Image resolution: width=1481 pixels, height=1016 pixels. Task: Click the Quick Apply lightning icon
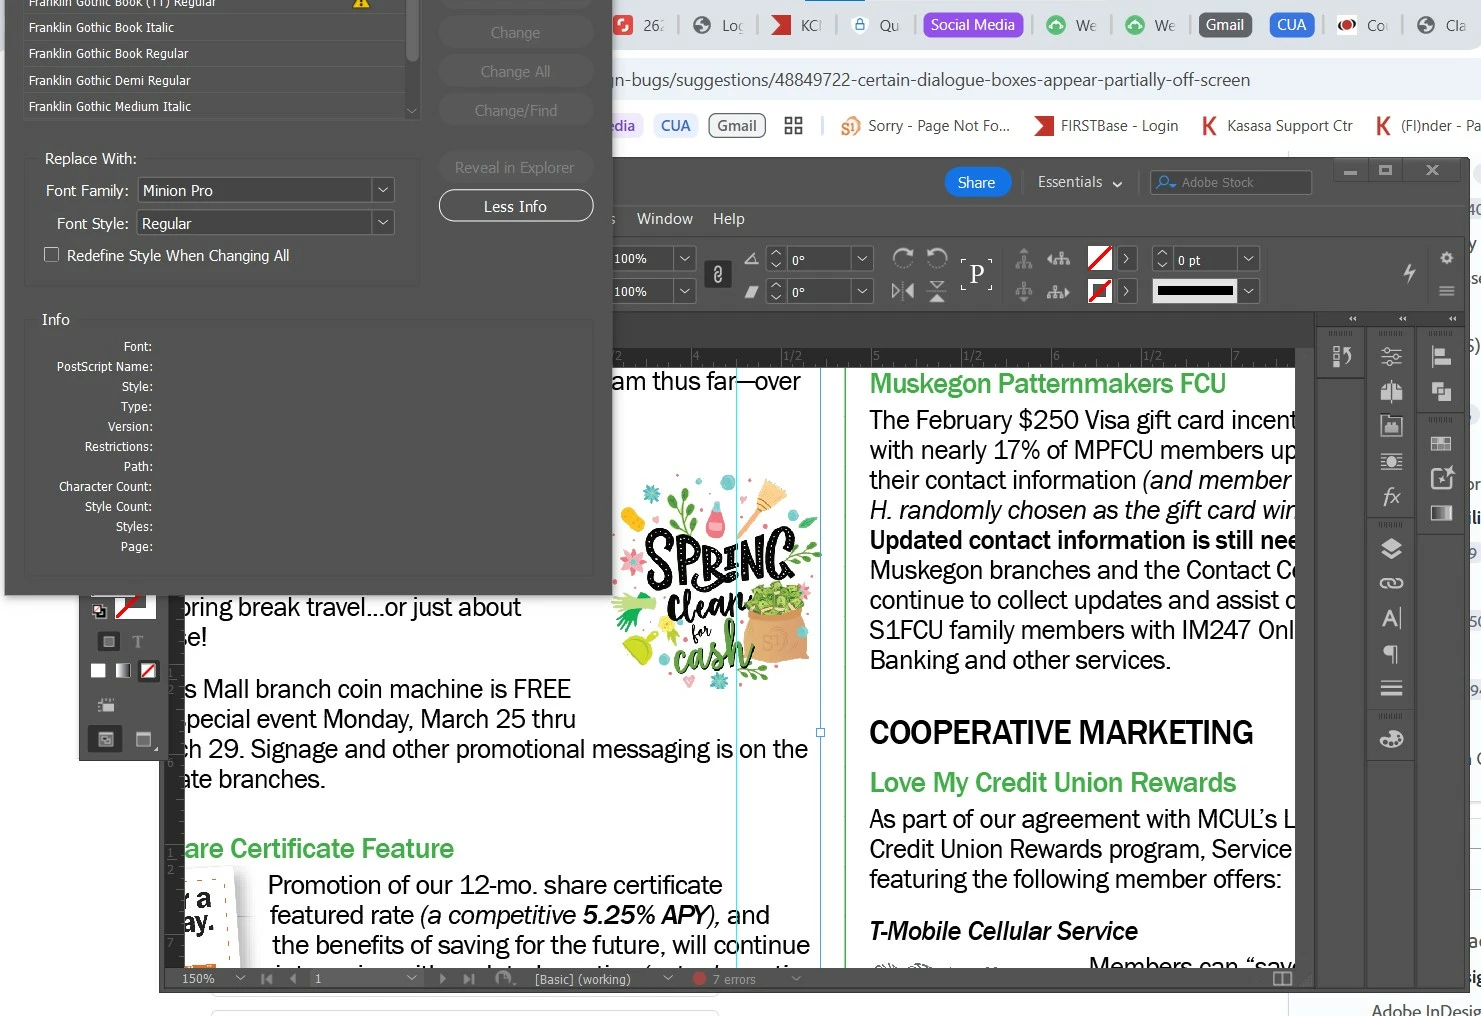pyautogui.click(x=1409, y=272)
